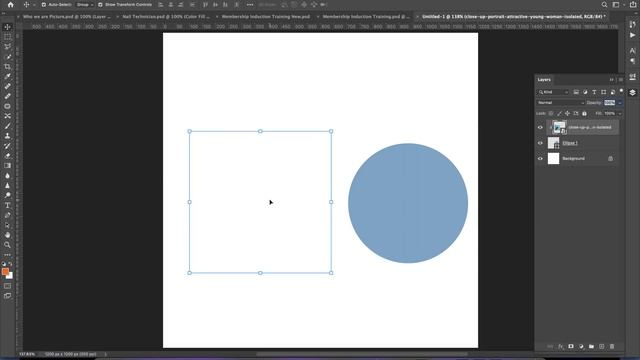Add a layer mask icon
The image size is (640, 360).
[571, 346]
